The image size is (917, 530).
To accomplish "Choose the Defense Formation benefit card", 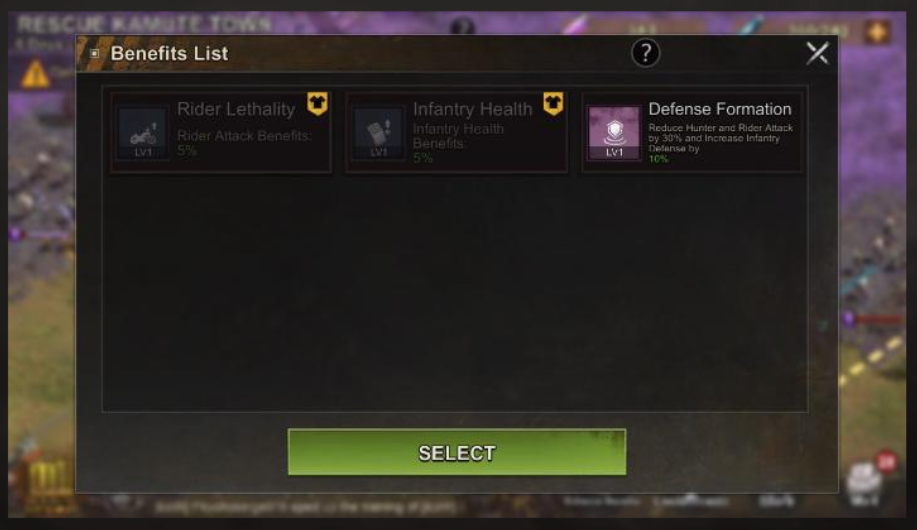I will tap(692, 132).
